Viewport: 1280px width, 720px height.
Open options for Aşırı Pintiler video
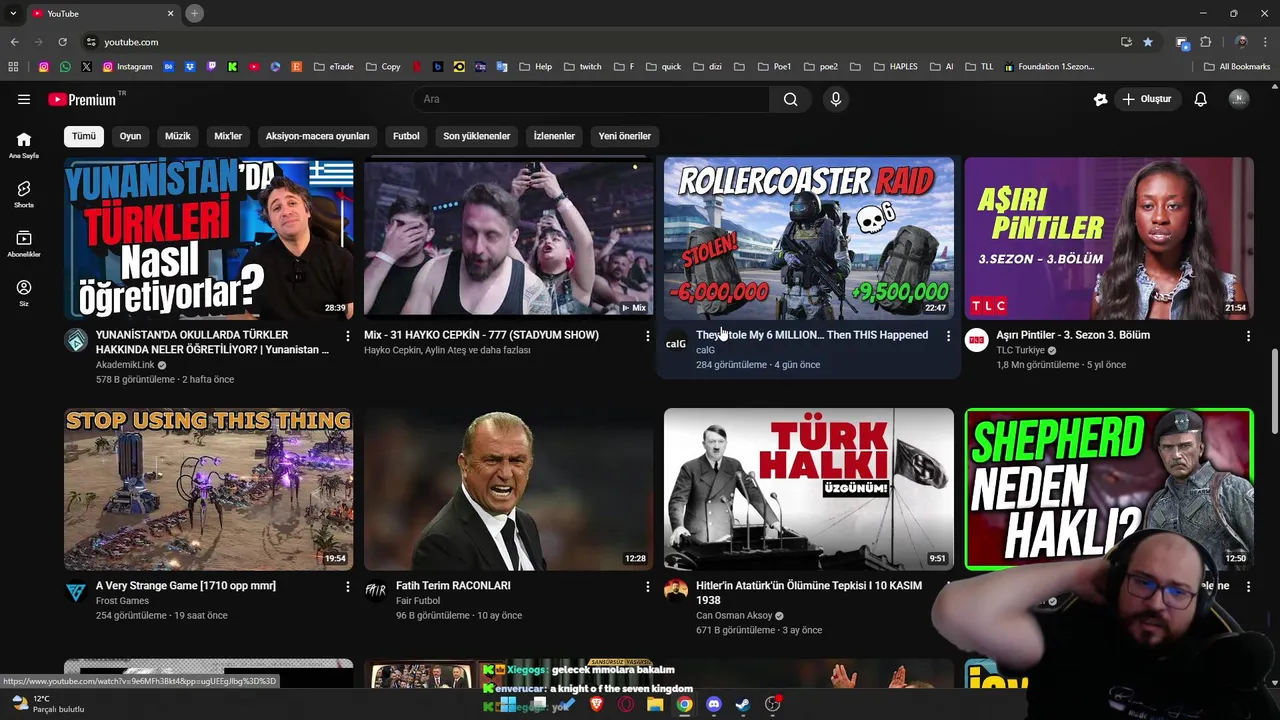click(x=1248, y=336)
